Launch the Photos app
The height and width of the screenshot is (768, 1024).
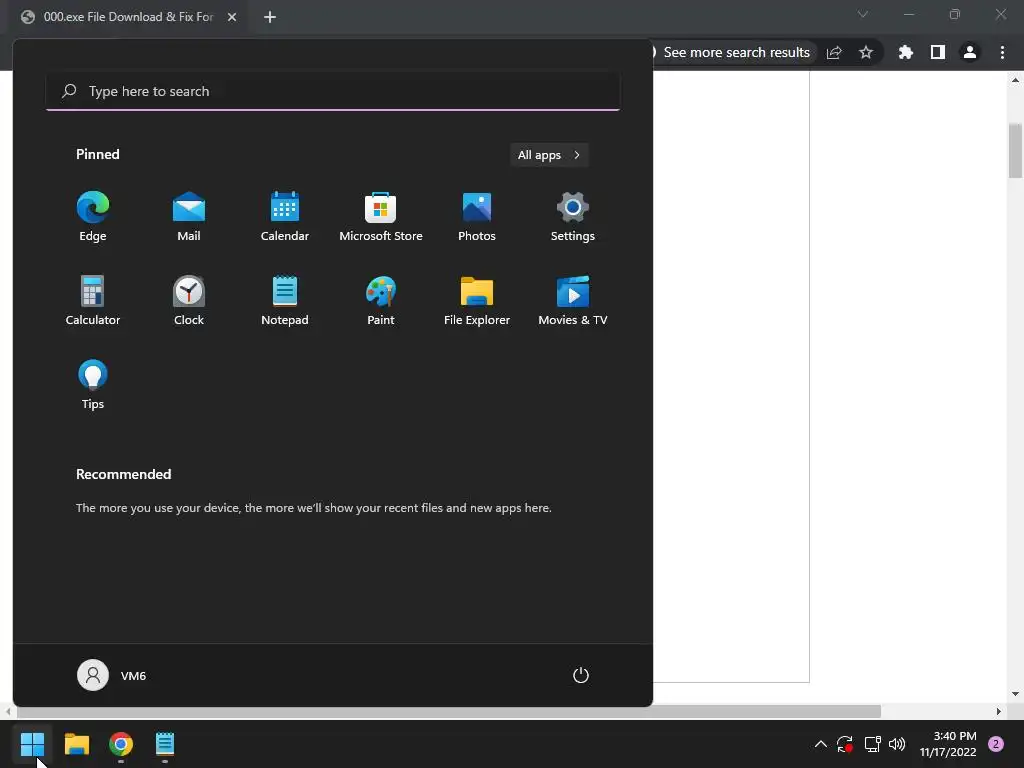click(x=477, y=217)
